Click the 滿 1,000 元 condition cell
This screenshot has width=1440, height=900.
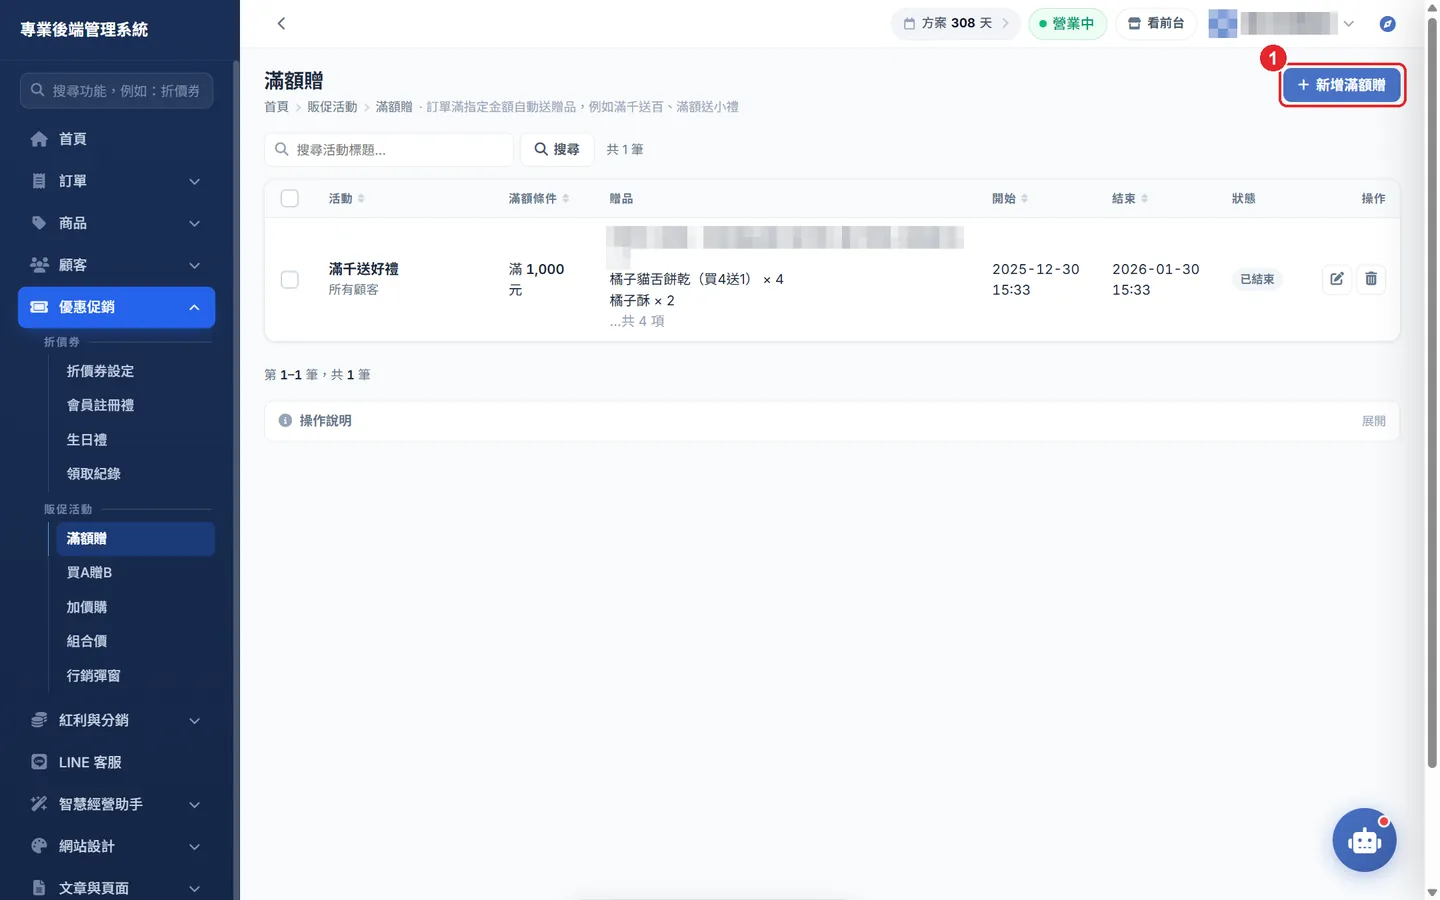click(537, 279)
